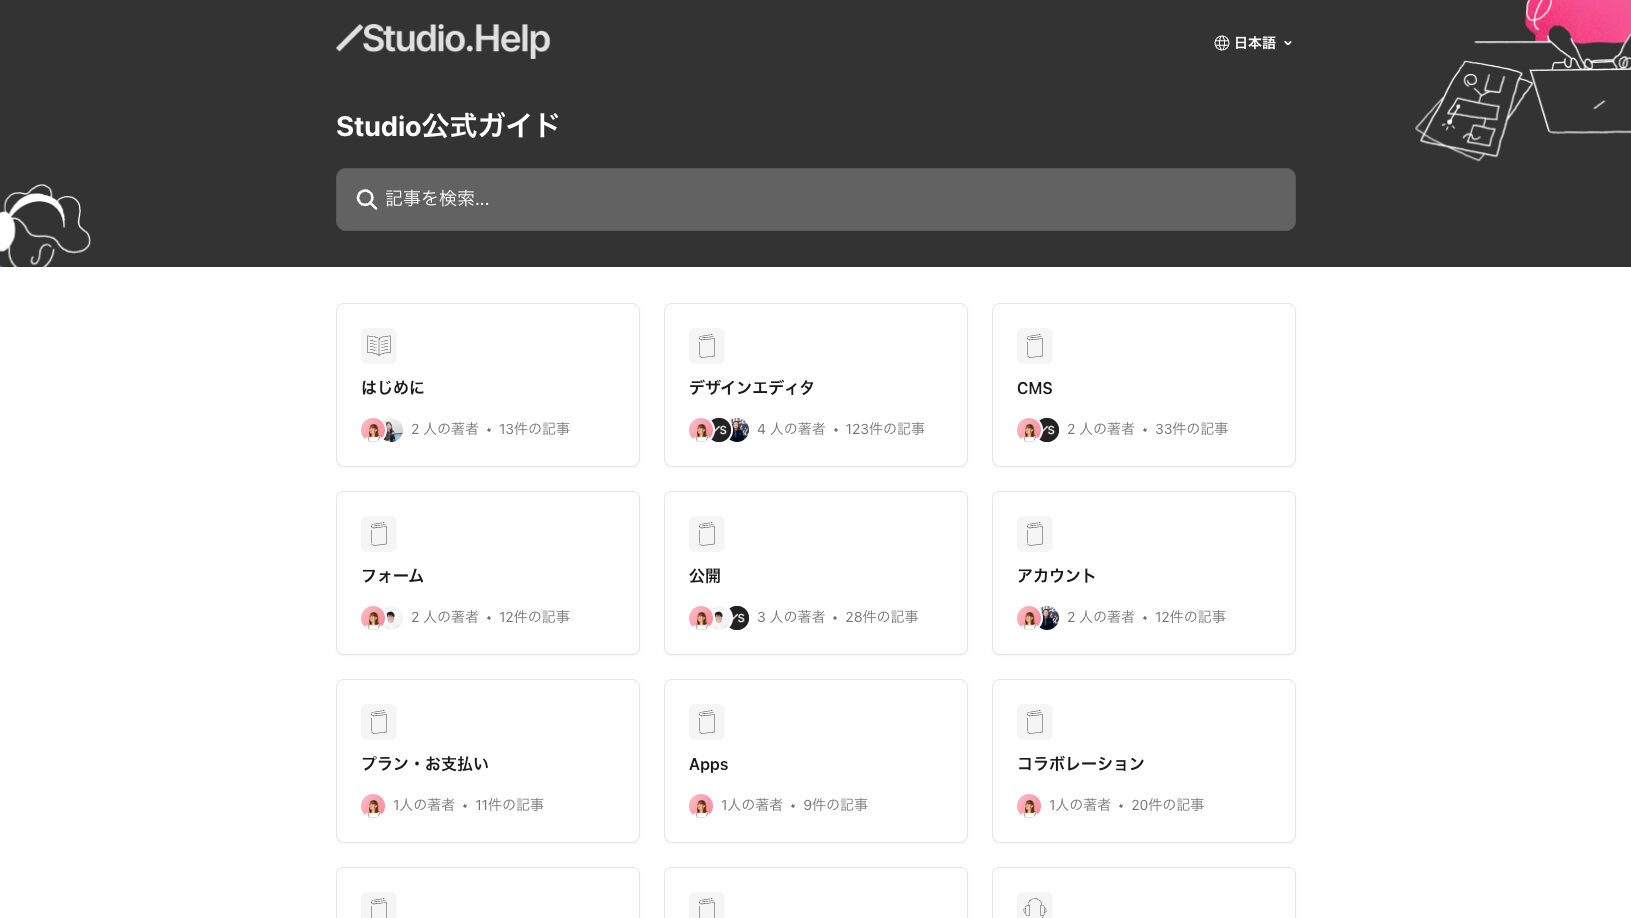The width and height of the screenshot is (1631, 918).
Task: Click the author avatars on the CMS card
Action: coord(1038,430)
